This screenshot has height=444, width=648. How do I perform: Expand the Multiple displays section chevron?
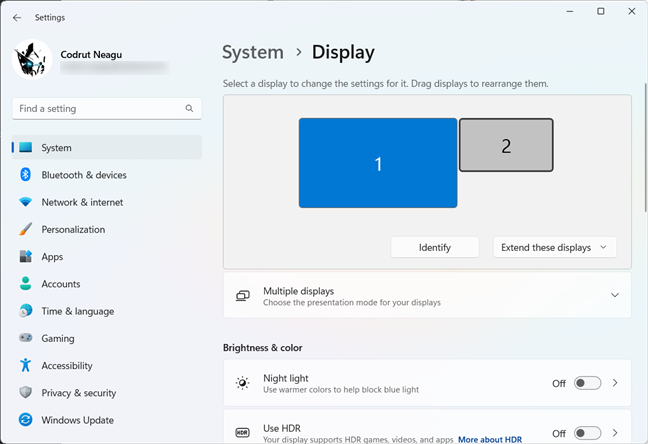615,295
